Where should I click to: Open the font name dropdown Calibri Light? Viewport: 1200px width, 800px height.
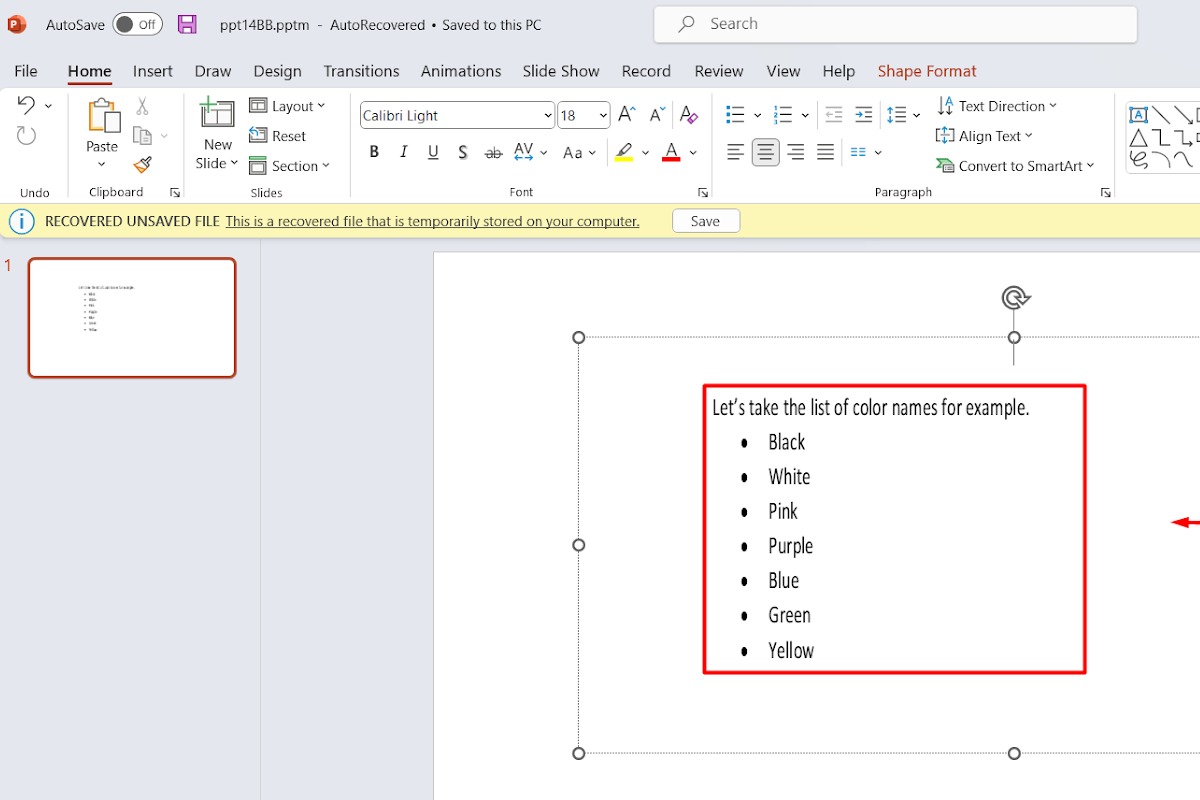[548, 116]
